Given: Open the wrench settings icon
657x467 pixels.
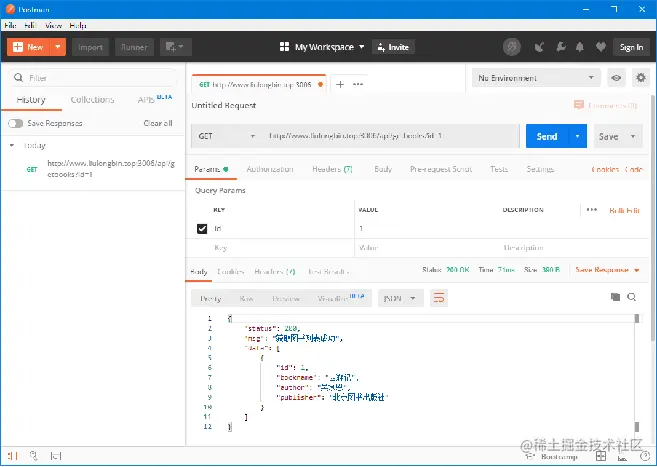Looking at the screenshot, I should 561,47.
